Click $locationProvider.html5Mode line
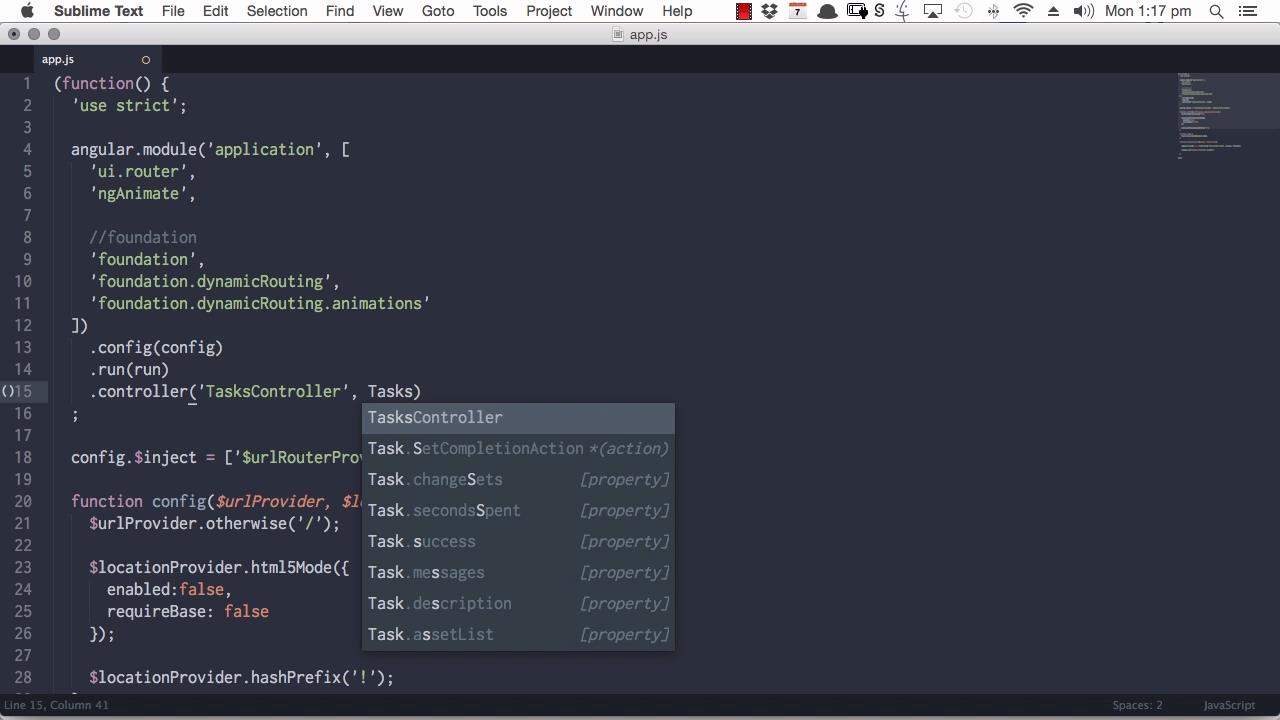 pyautogui.click(x=219, y=567)
